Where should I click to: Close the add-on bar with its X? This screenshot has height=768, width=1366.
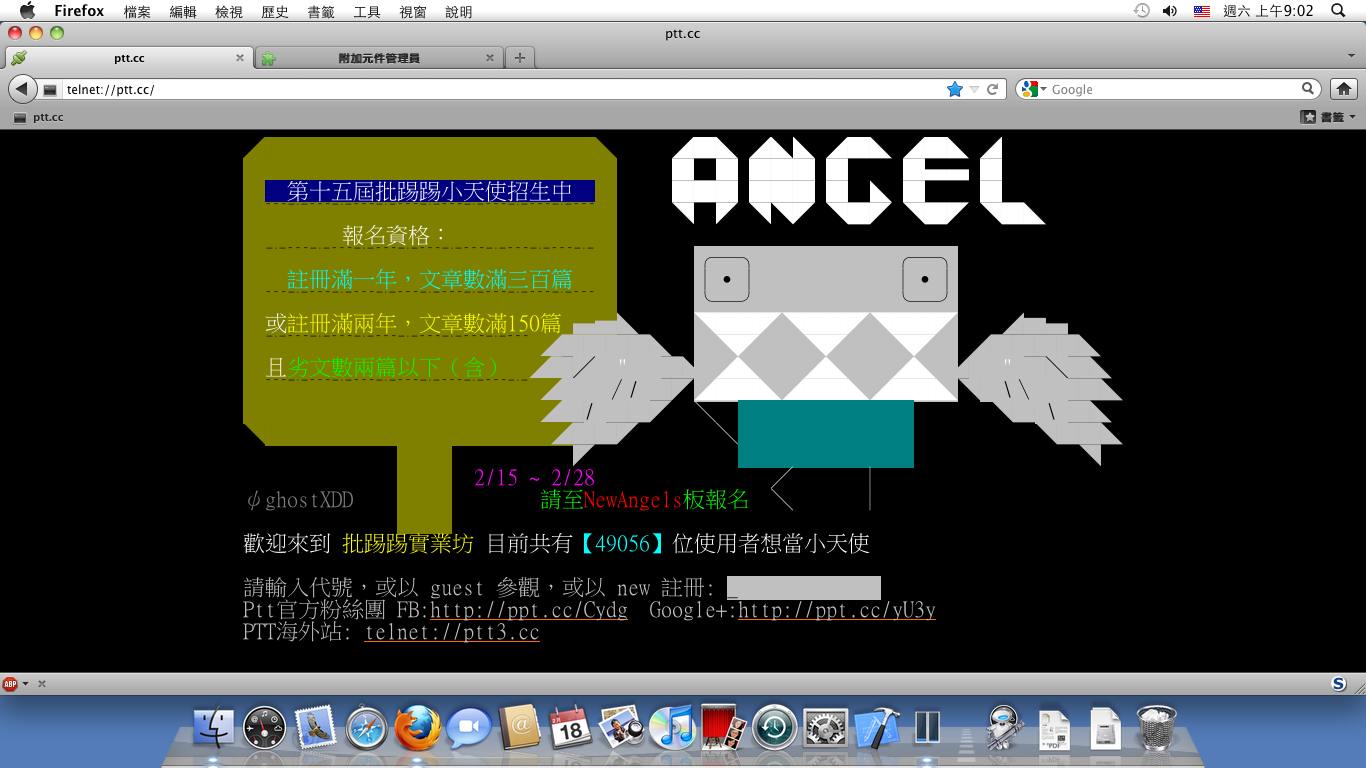pos(42,684)
